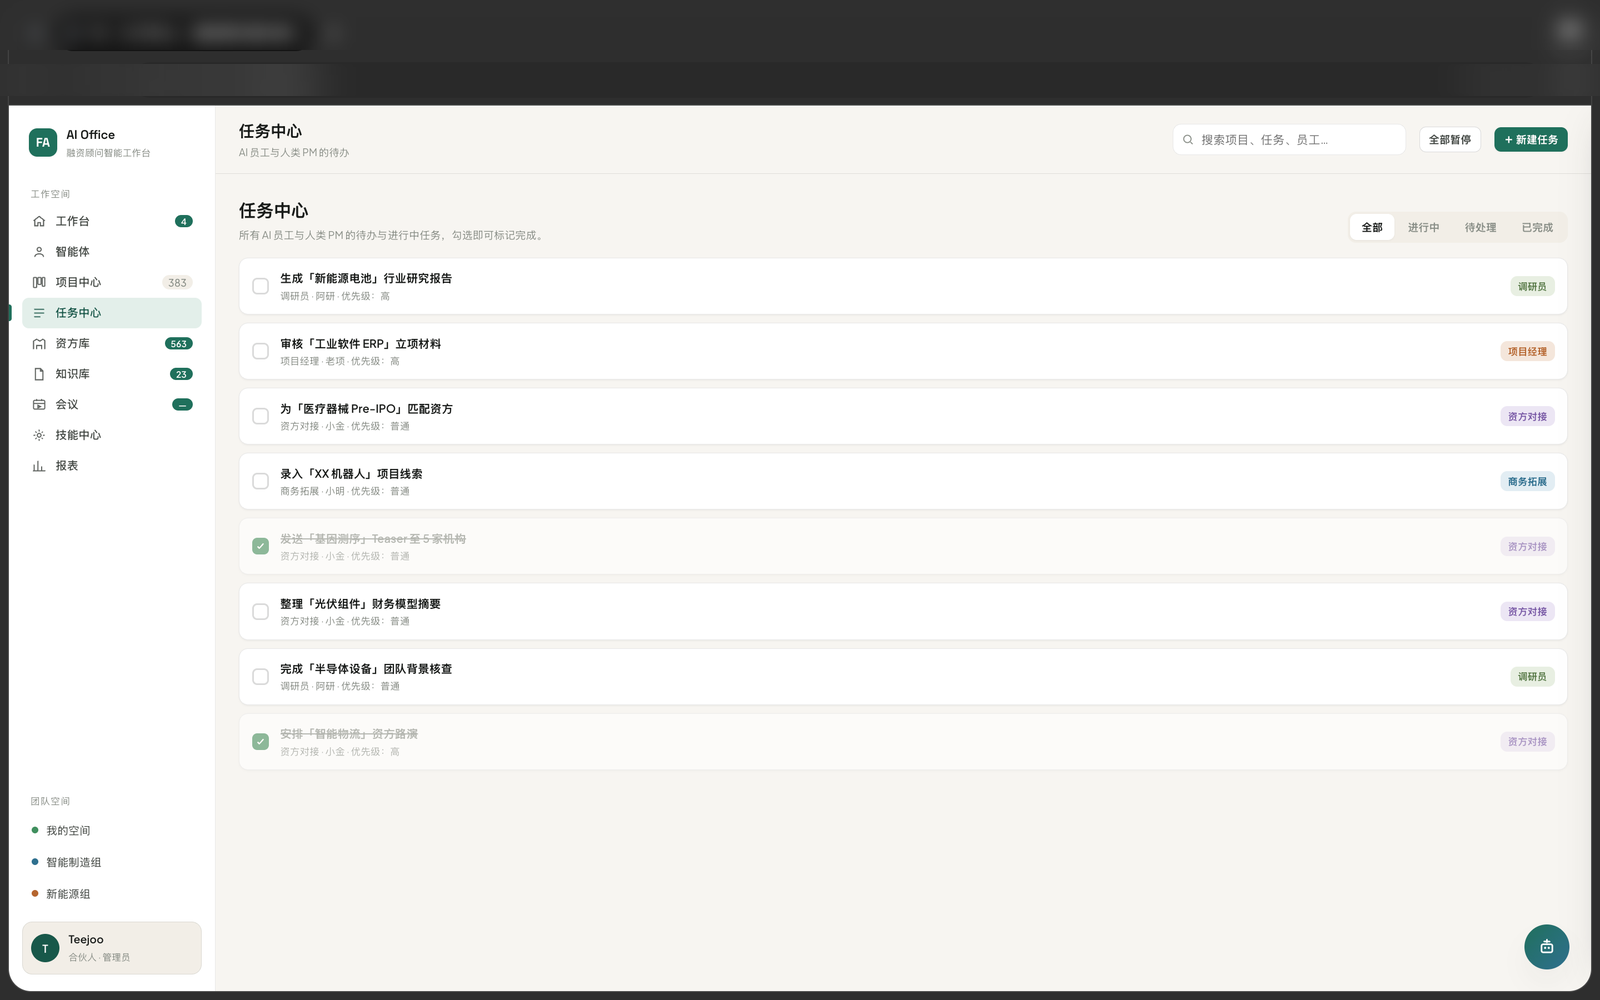
Task: Select the 已完成 filter tab
Action: [1537, 227]
